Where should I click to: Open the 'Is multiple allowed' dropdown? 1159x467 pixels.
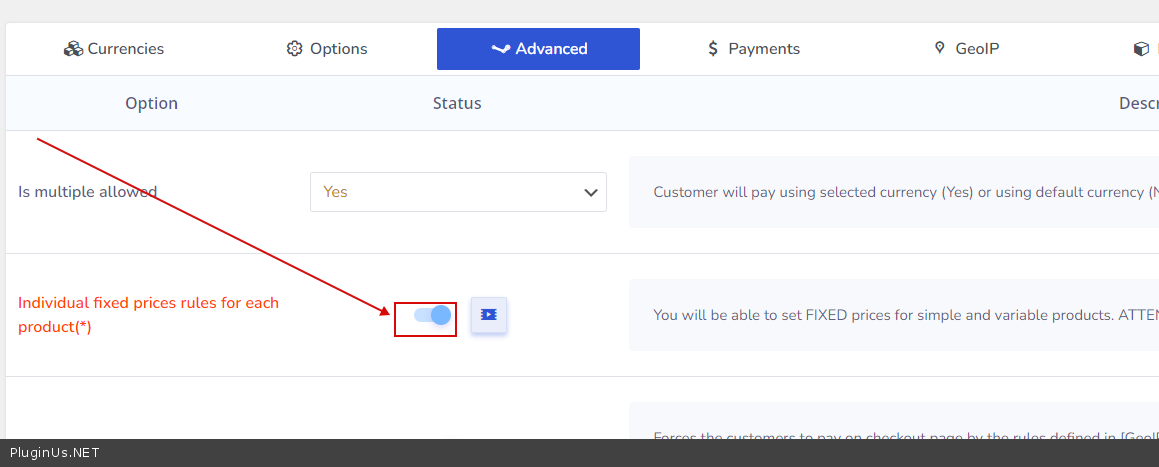point(457,192)
